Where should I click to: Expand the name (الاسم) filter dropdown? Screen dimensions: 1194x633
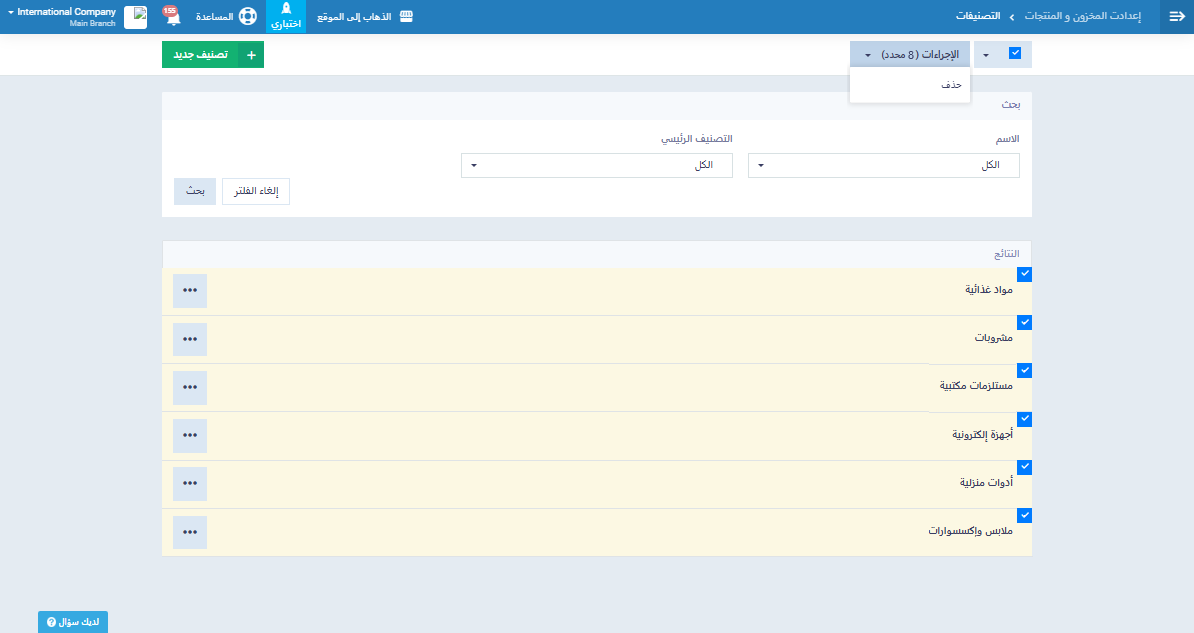click(884, 166)
